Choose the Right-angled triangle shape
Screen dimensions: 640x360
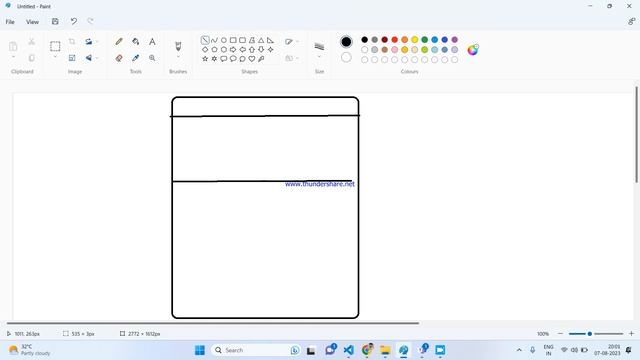click(270, 40)
